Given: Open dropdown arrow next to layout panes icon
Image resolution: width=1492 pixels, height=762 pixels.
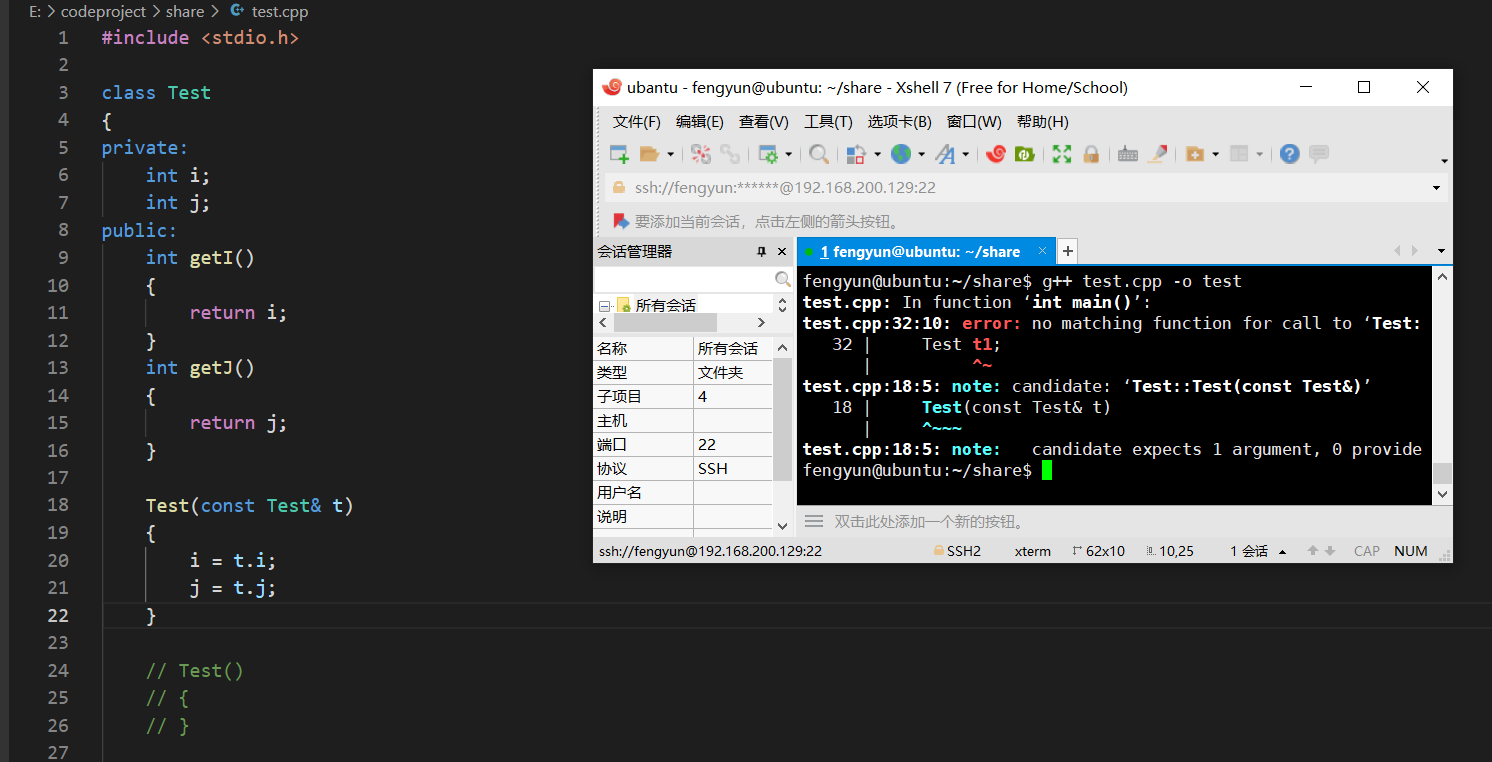Looking at the screenshot, I should (x=1259, y=154).
